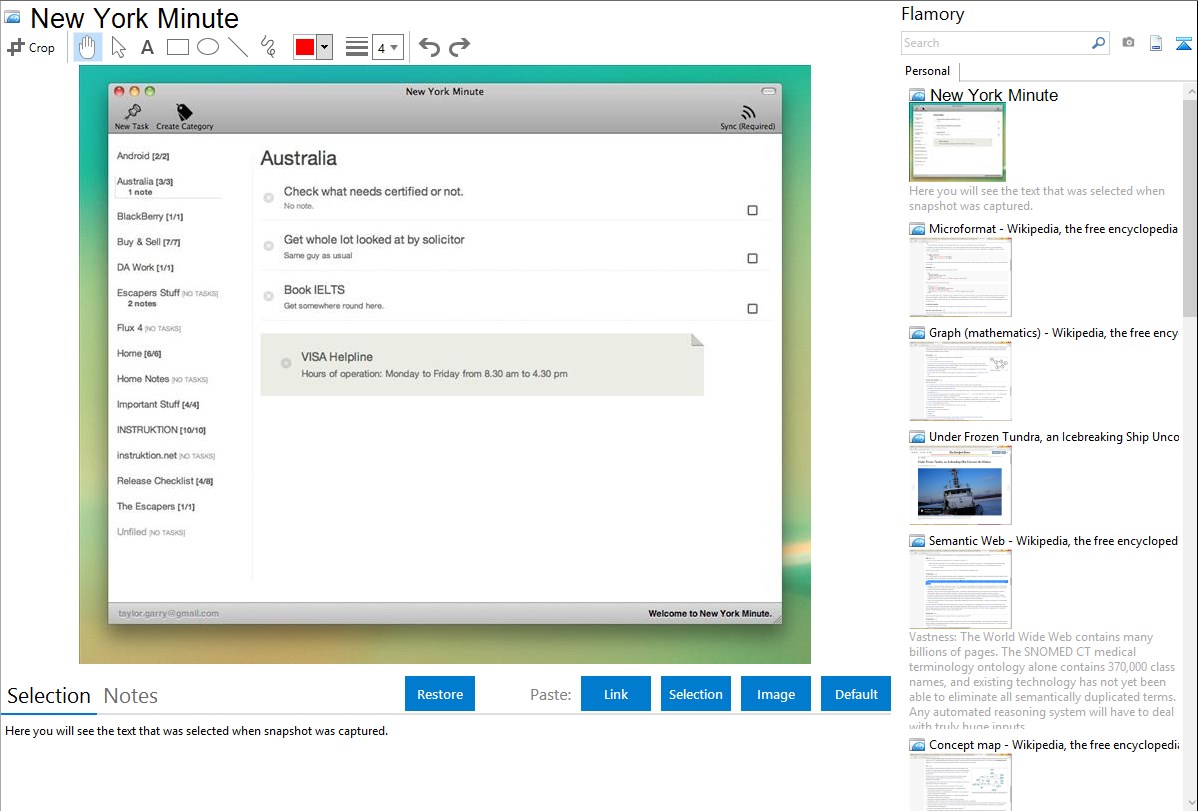Toggle circle beside Book IELTS
This screenshot has width=1198, height=811.
pyautogui.click(x=269, y=296)
